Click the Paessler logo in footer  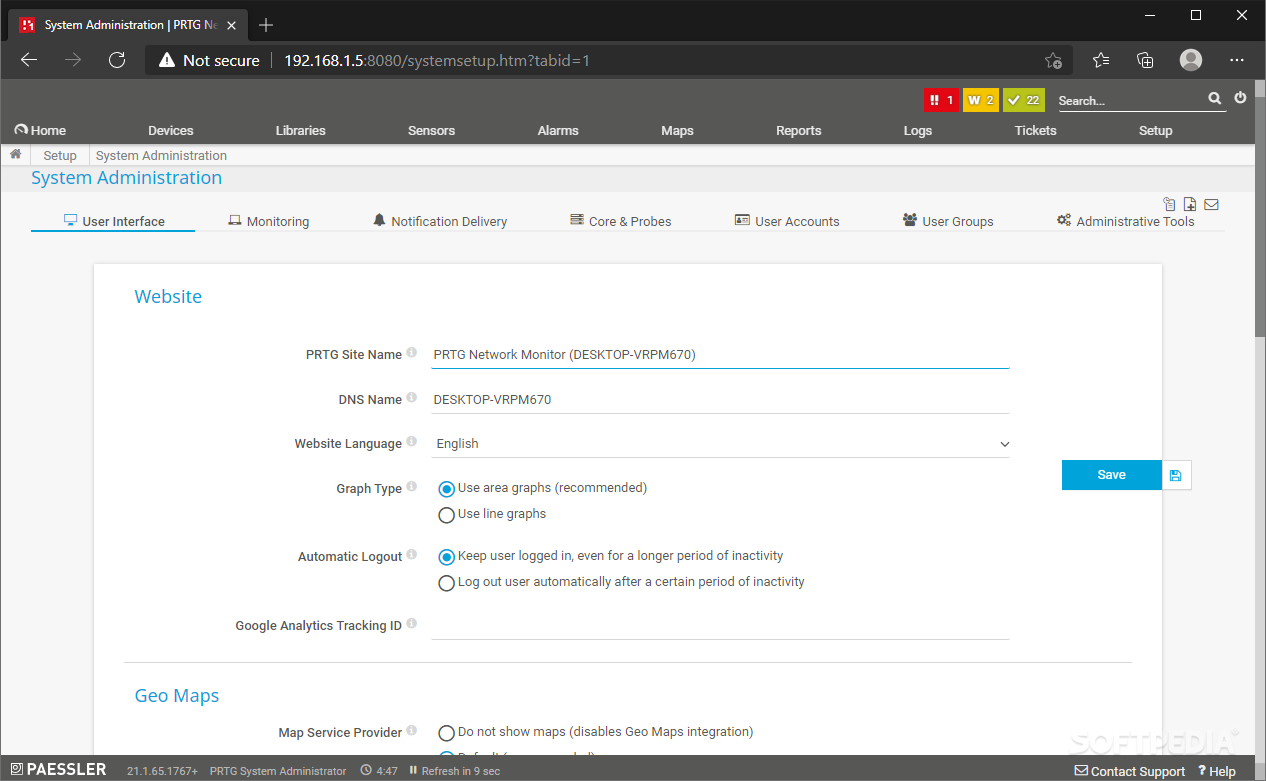58,769
